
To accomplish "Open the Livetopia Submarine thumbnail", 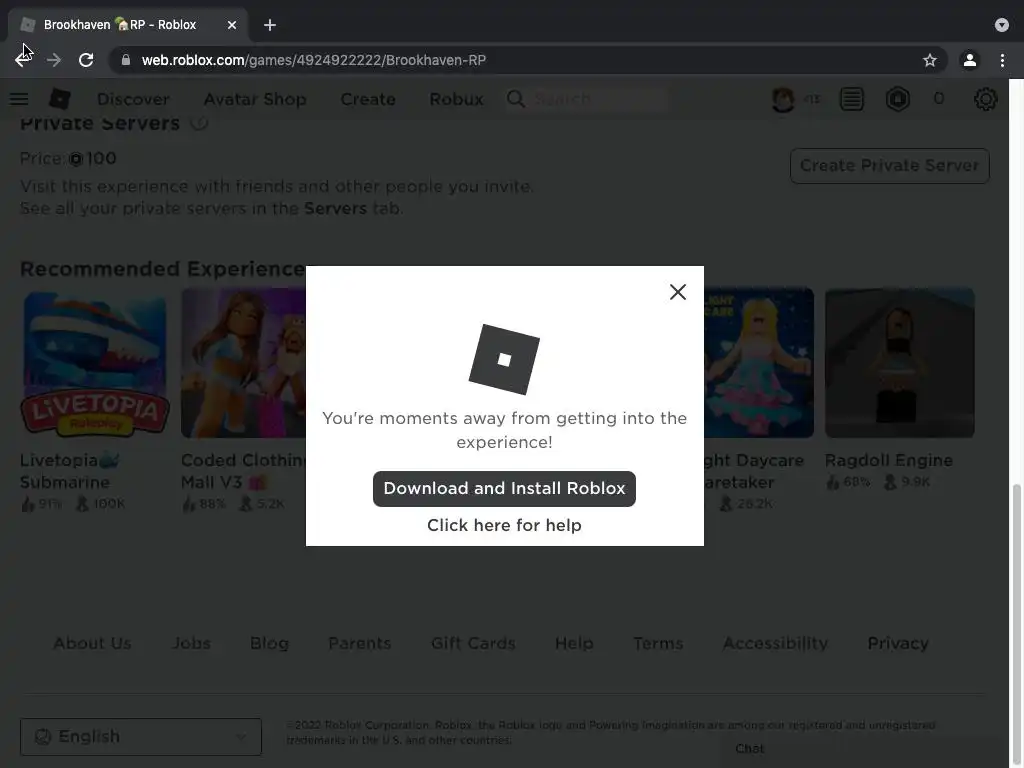I will tap(95, 363).
